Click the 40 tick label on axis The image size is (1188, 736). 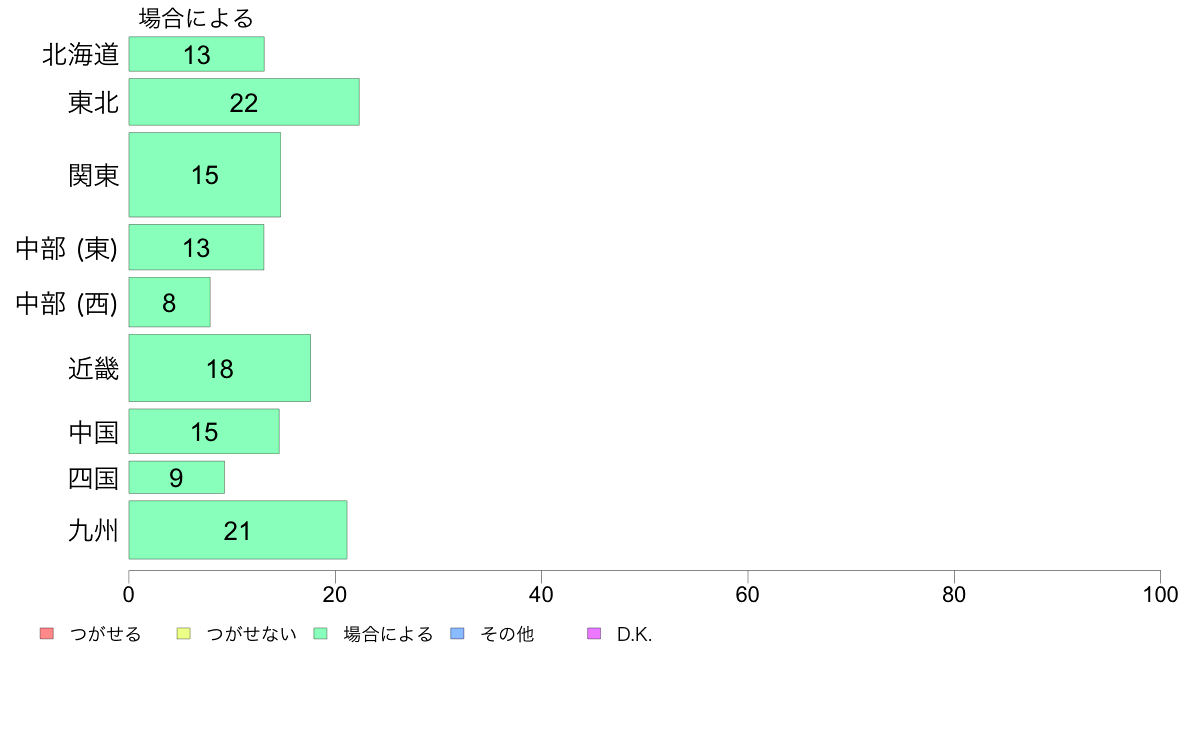tap(541, 595)
